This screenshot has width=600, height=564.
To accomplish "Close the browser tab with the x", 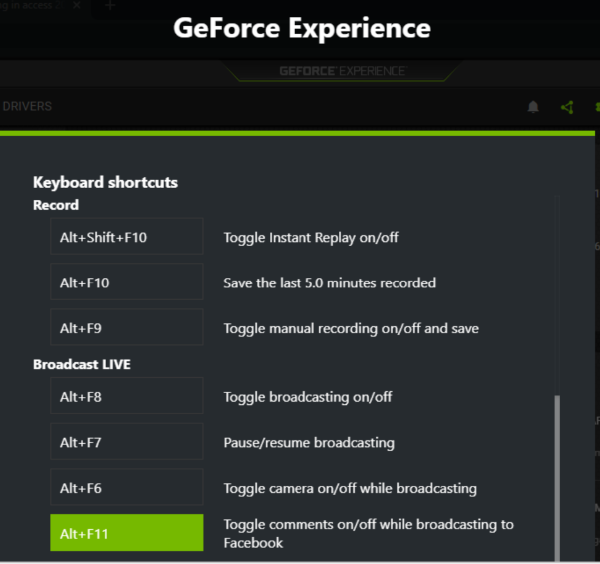I will tap(77, 5).
